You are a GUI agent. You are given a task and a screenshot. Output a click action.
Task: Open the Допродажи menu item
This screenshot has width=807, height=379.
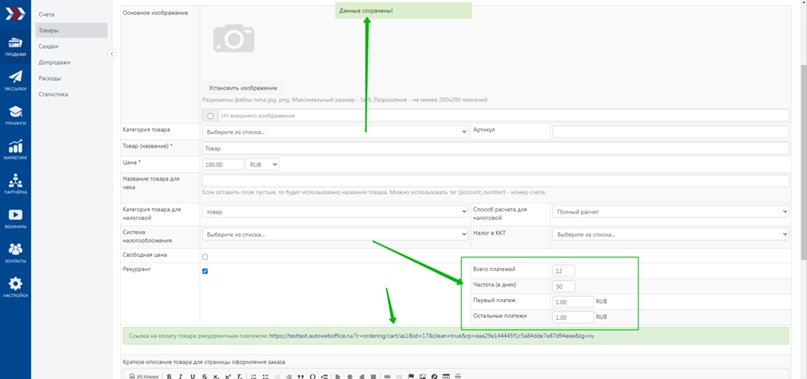55,62
